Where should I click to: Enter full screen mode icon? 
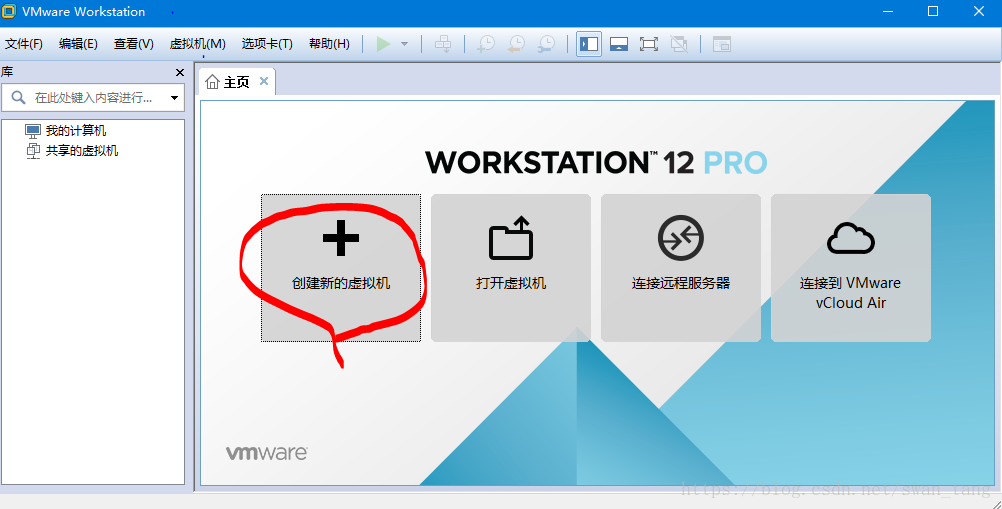649,44
